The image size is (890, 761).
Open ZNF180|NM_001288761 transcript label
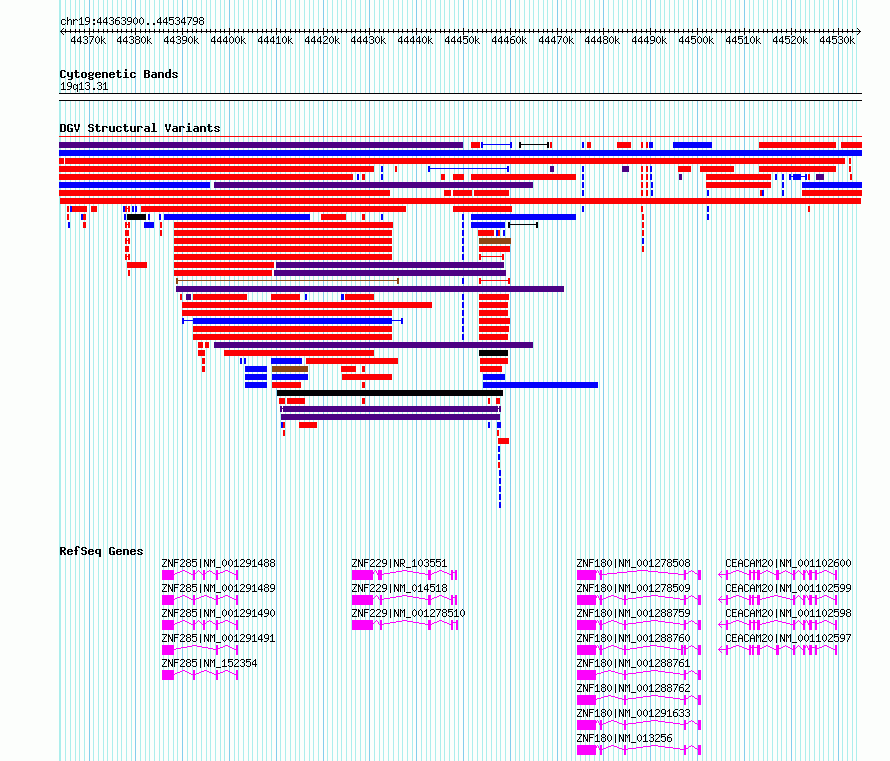633,663
